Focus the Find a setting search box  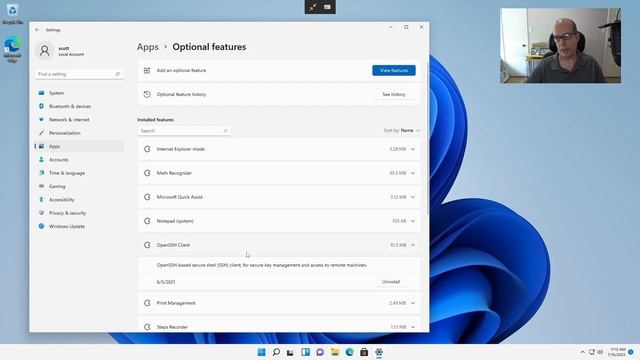coord(79,74)
